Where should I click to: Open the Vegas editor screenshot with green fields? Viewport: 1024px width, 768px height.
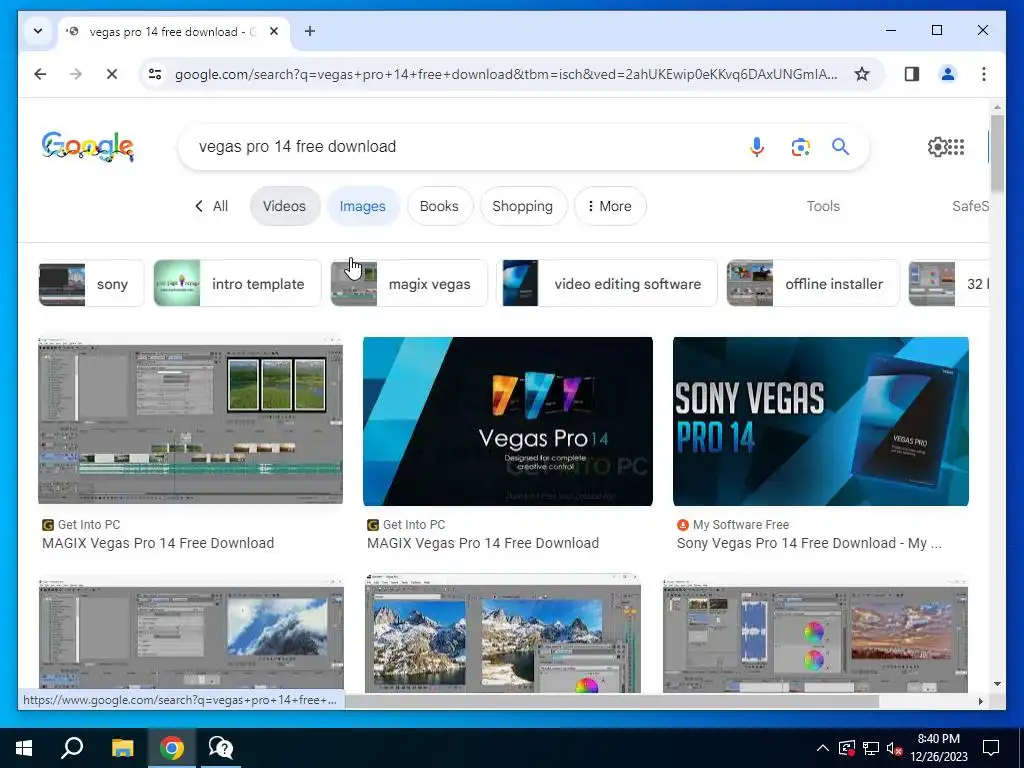point(190,421)
